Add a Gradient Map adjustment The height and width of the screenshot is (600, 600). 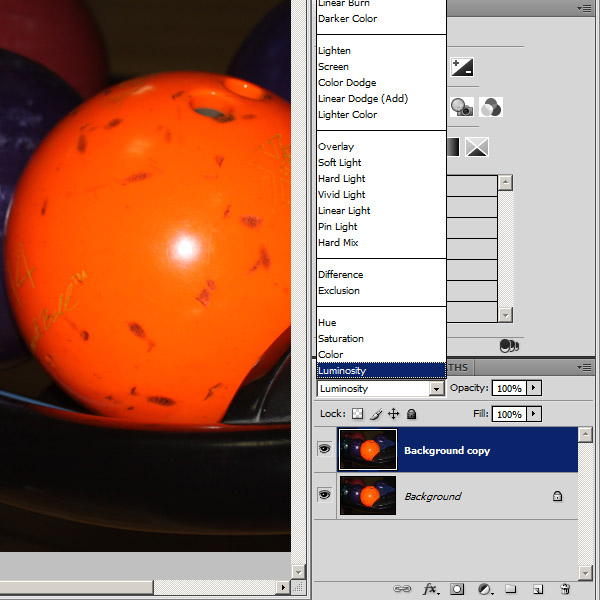(x=453, y=147)
